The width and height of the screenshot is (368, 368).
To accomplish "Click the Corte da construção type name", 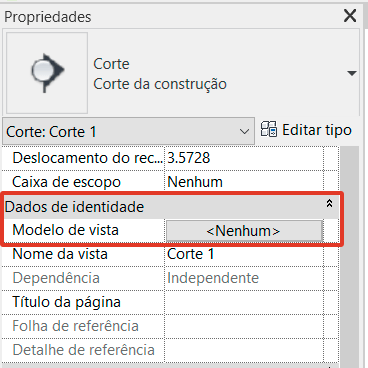I will pyautogui.click(x=160, y=84).
